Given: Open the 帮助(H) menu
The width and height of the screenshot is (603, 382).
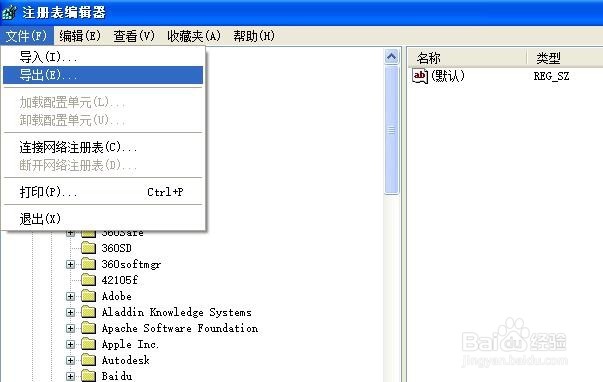Looking at the screenshot, I should coord(254,36).
